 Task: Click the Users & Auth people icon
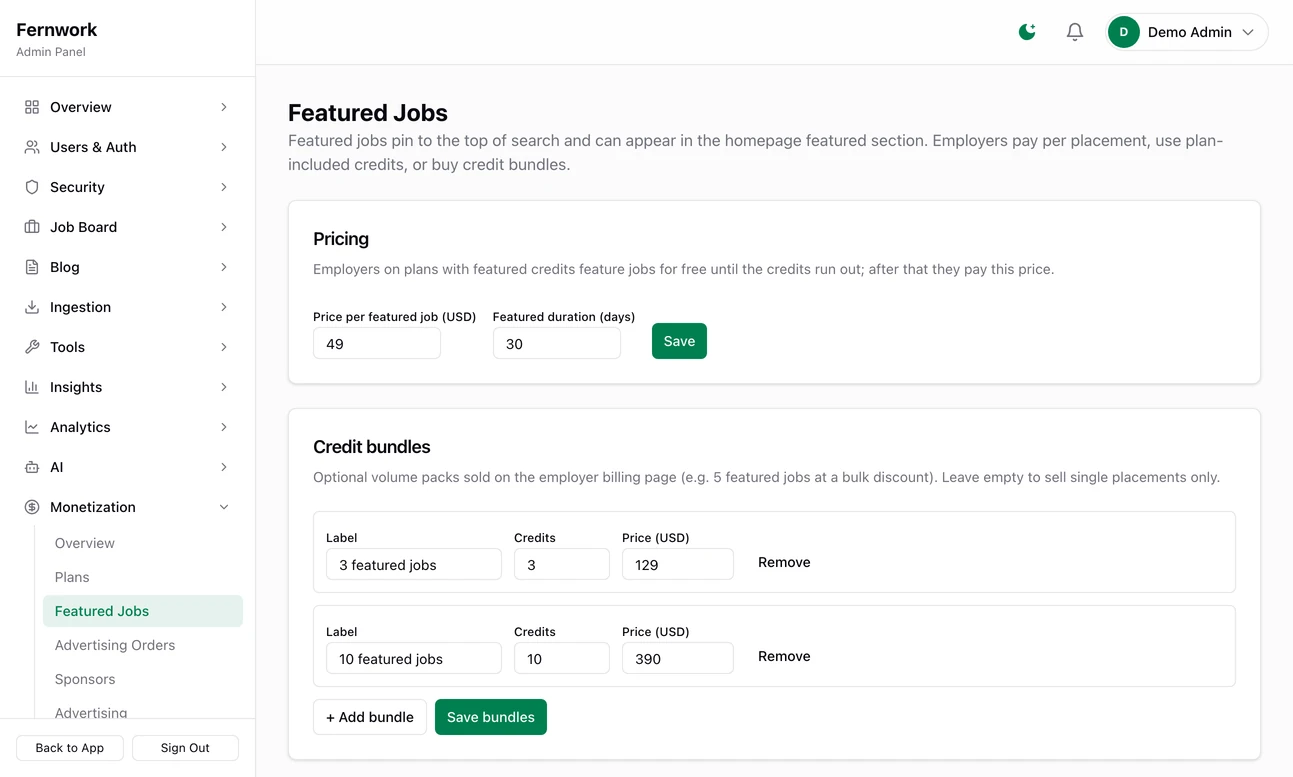pos(32,147)
